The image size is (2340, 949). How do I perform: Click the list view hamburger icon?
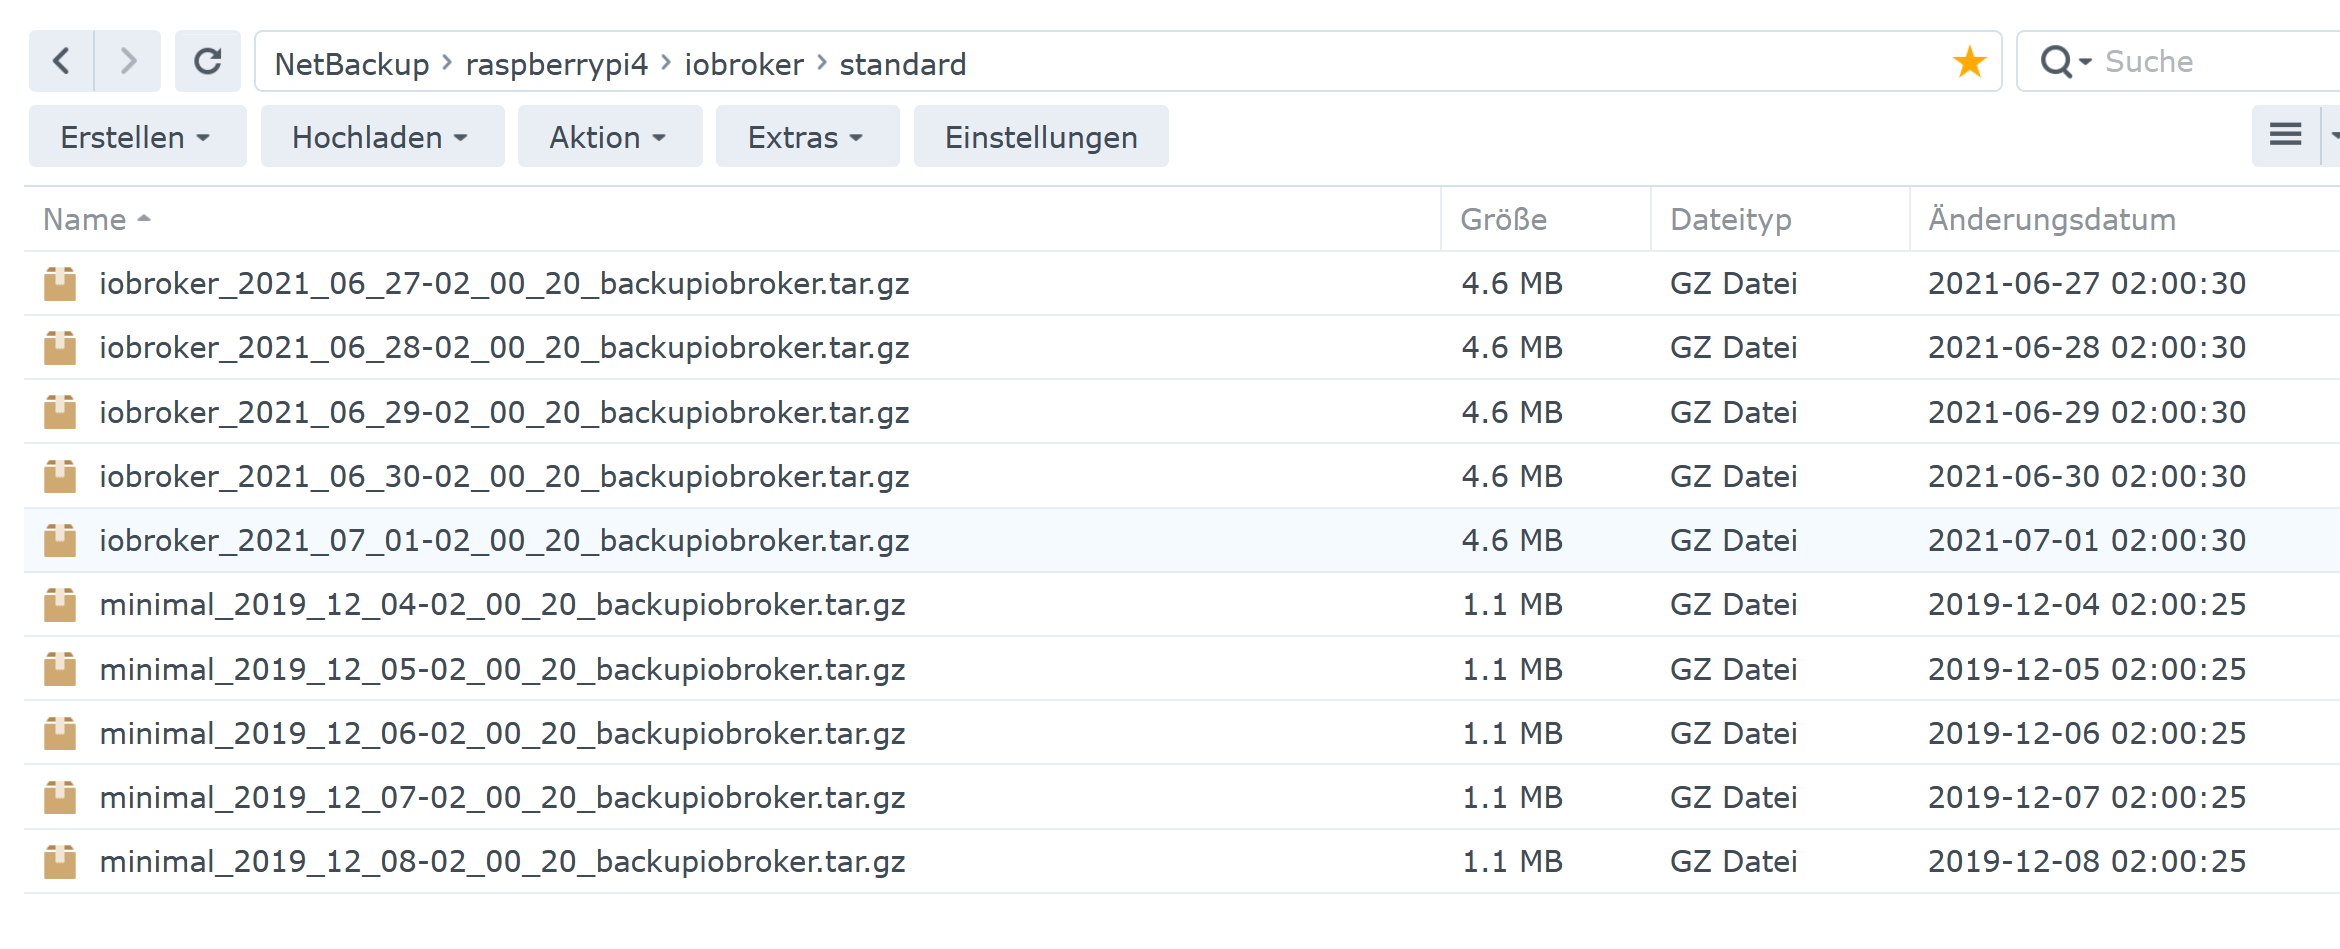pyautogui.click(x=2285, y=134)
